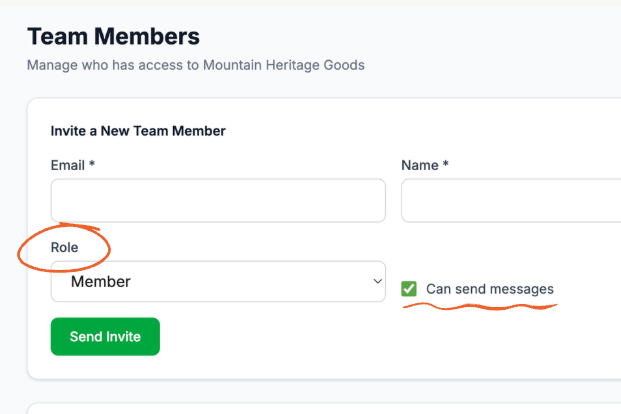The image size is (621, 414).
Task: Open the Role dropdown showing Member
Action: (x=218, y=281)
